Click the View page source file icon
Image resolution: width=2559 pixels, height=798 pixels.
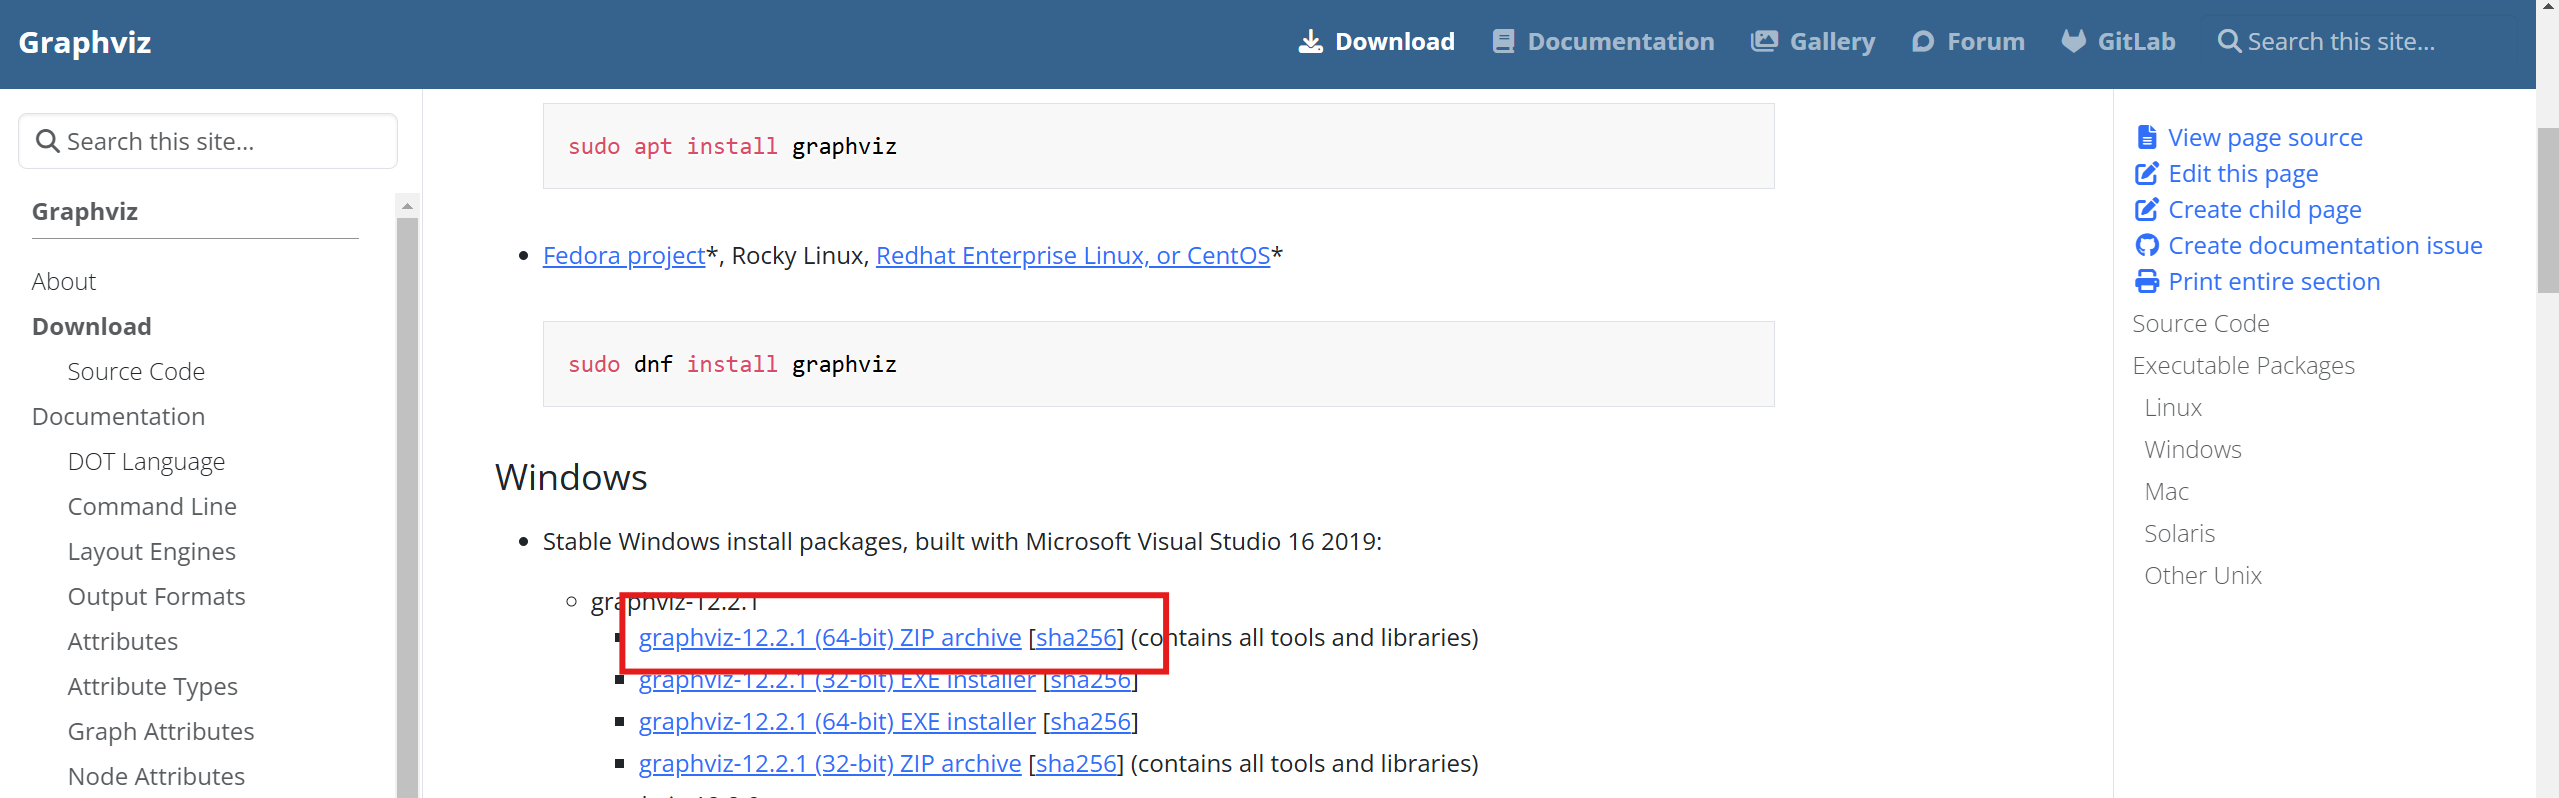point(2146,137)
